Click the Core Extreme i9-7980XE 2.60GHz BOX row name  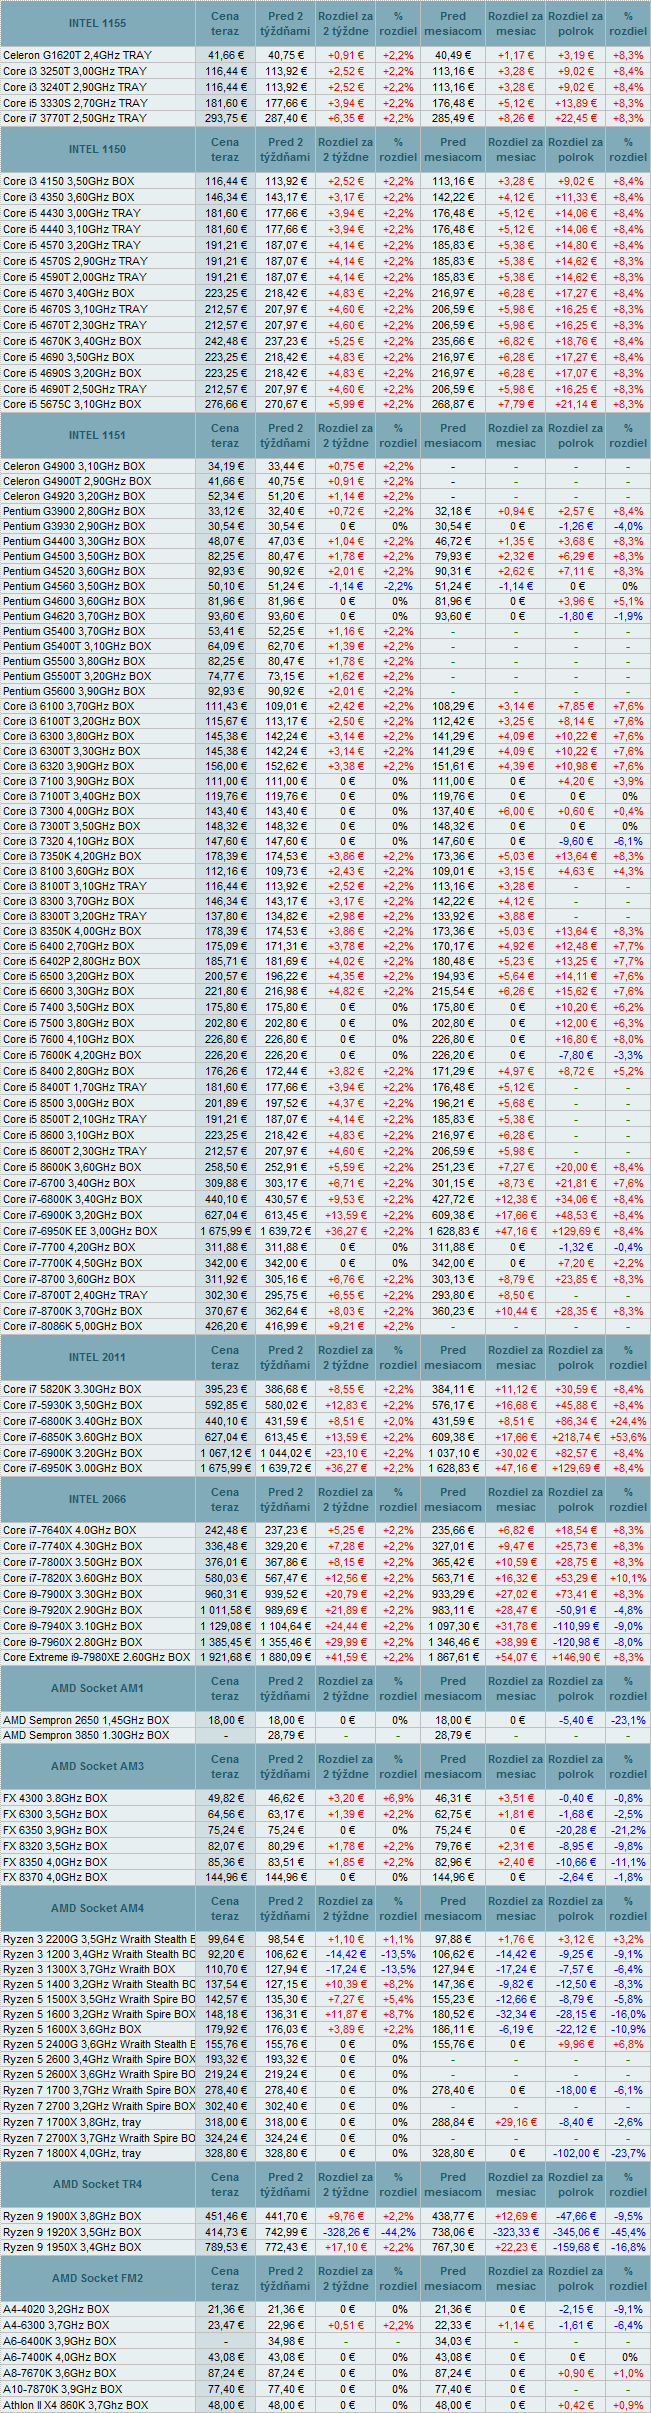click(96, 1657)
